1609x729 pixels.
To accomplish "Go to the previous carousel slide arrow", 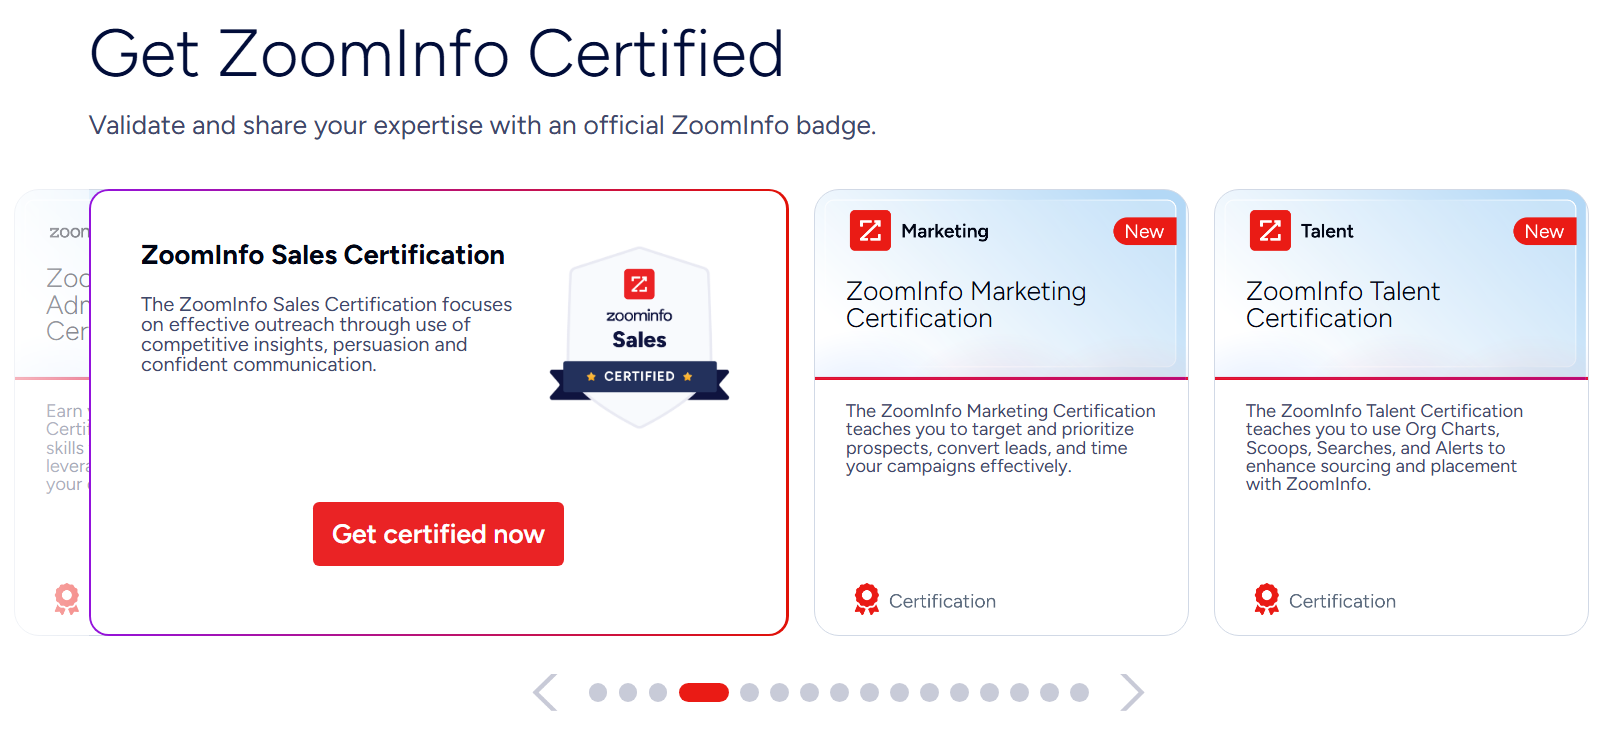I will [545, 692].
